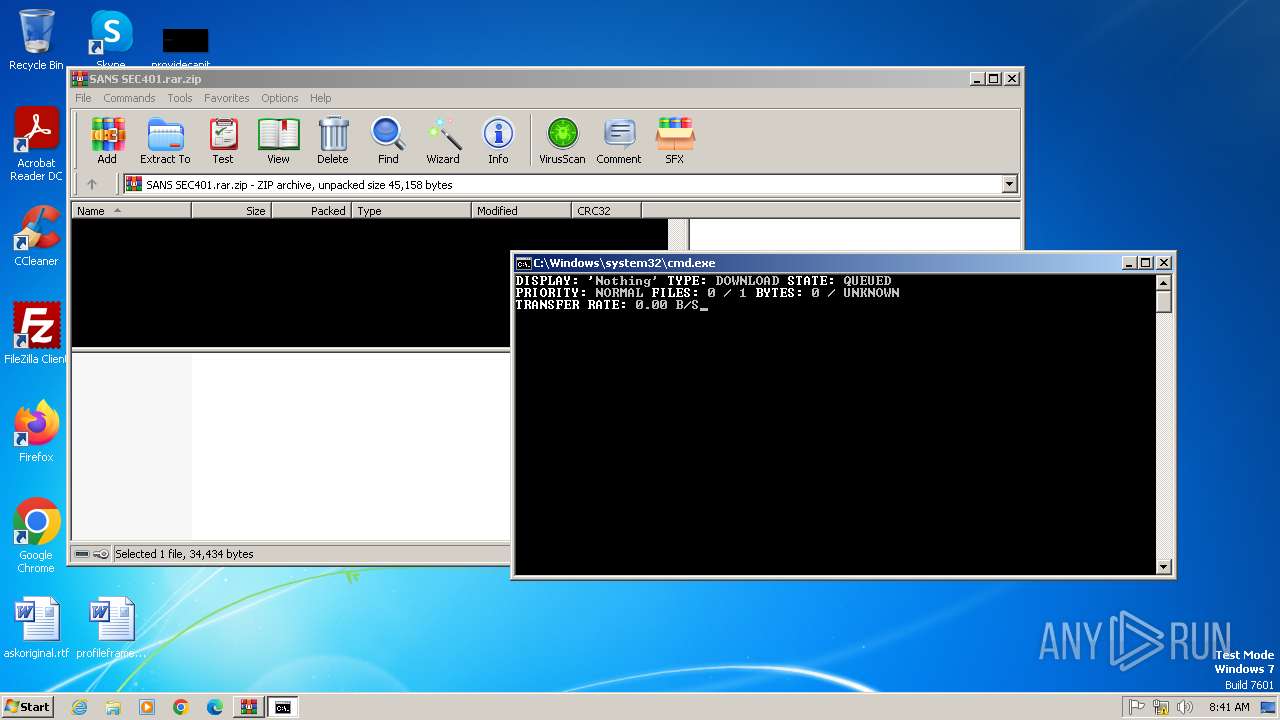Open the Skype desktop shortcut
The height and width of the screenshot is (720, 1280).
pyautogui.click(x=111, y=40)
